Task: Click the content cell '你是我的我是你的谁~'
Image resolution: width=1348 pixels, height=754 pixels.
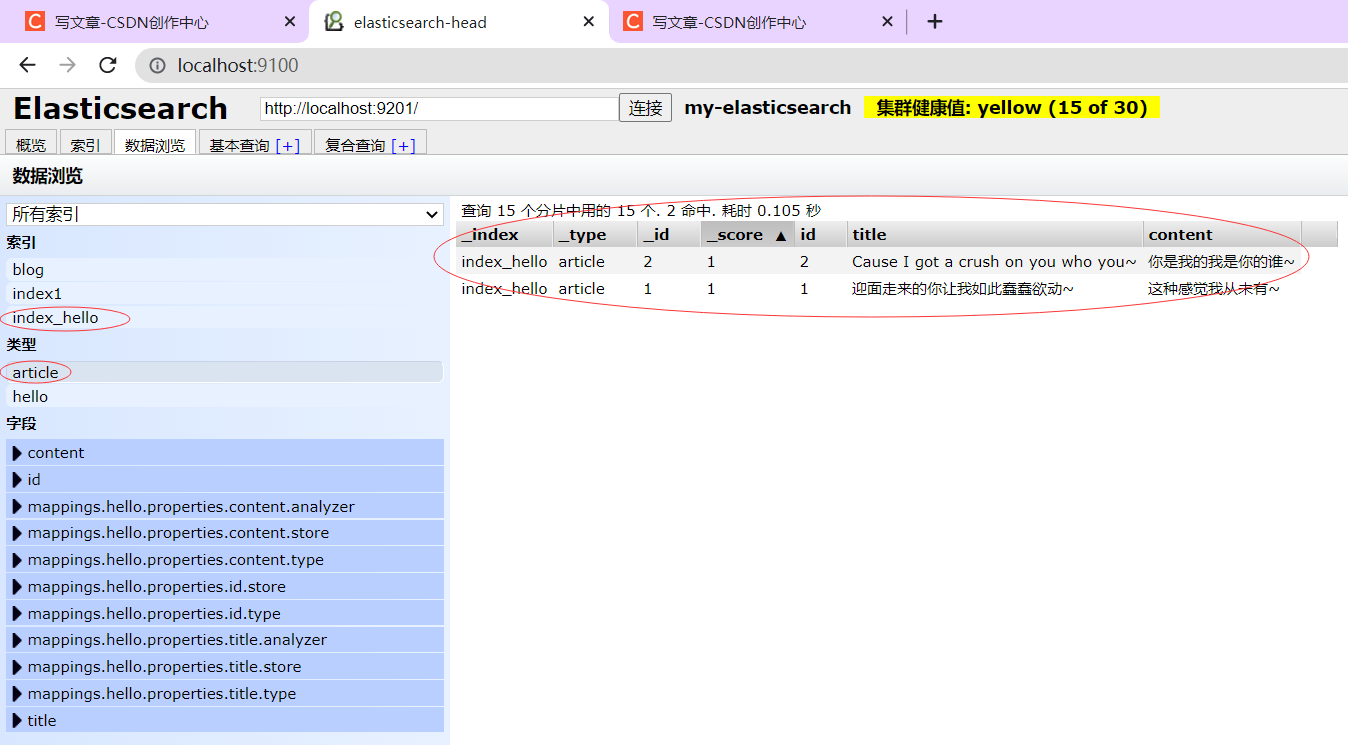Action: tap(1221, 262)
